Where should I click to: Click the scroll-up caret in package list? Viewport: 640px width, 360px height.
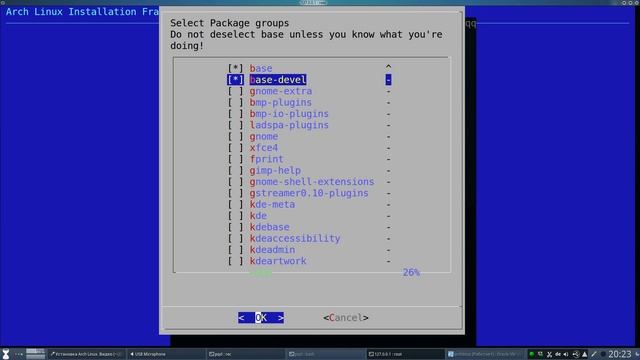point(388,67)
